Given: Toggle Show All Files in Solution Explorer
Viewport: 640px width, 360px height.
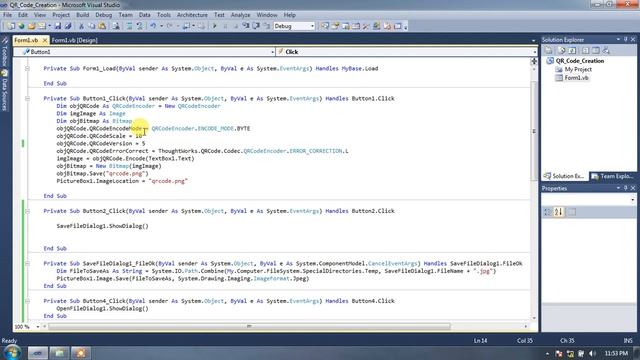Looking at the screenshot, I should click(562, 50).
